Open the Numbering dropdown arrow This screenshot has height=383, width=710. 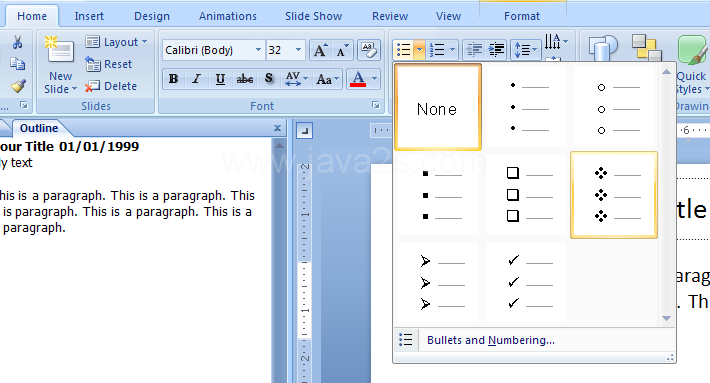point(452,50)
